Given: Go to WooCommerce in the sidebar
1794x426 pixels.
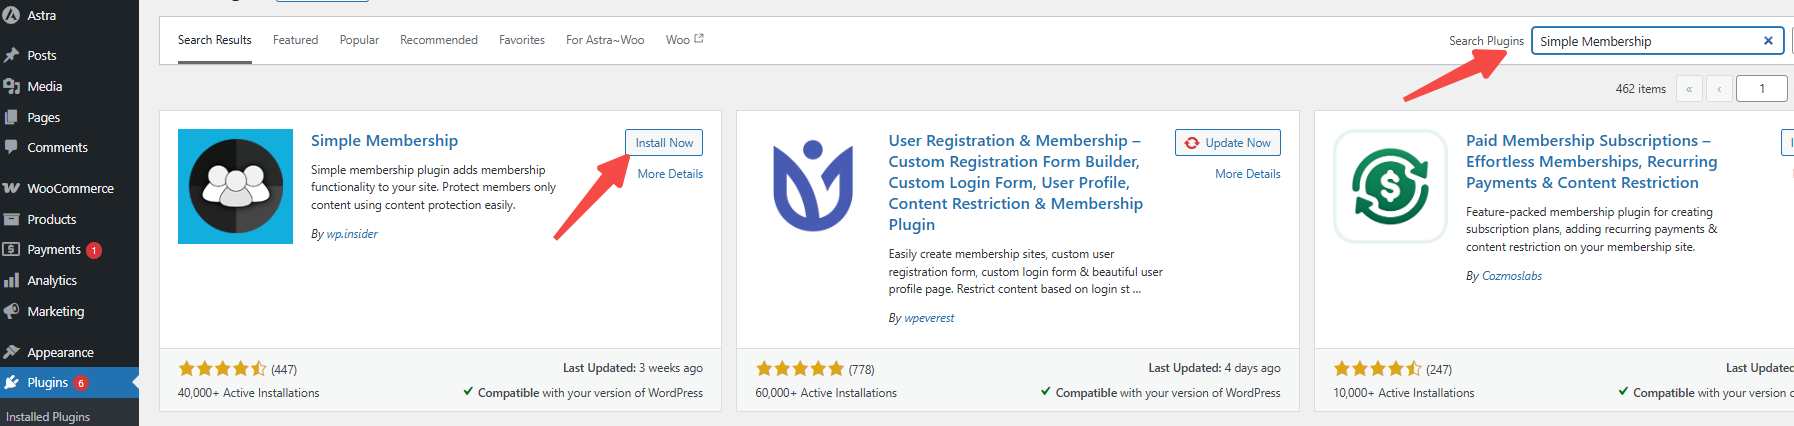Looking at the screenshot, I should [x=70, y=189].
